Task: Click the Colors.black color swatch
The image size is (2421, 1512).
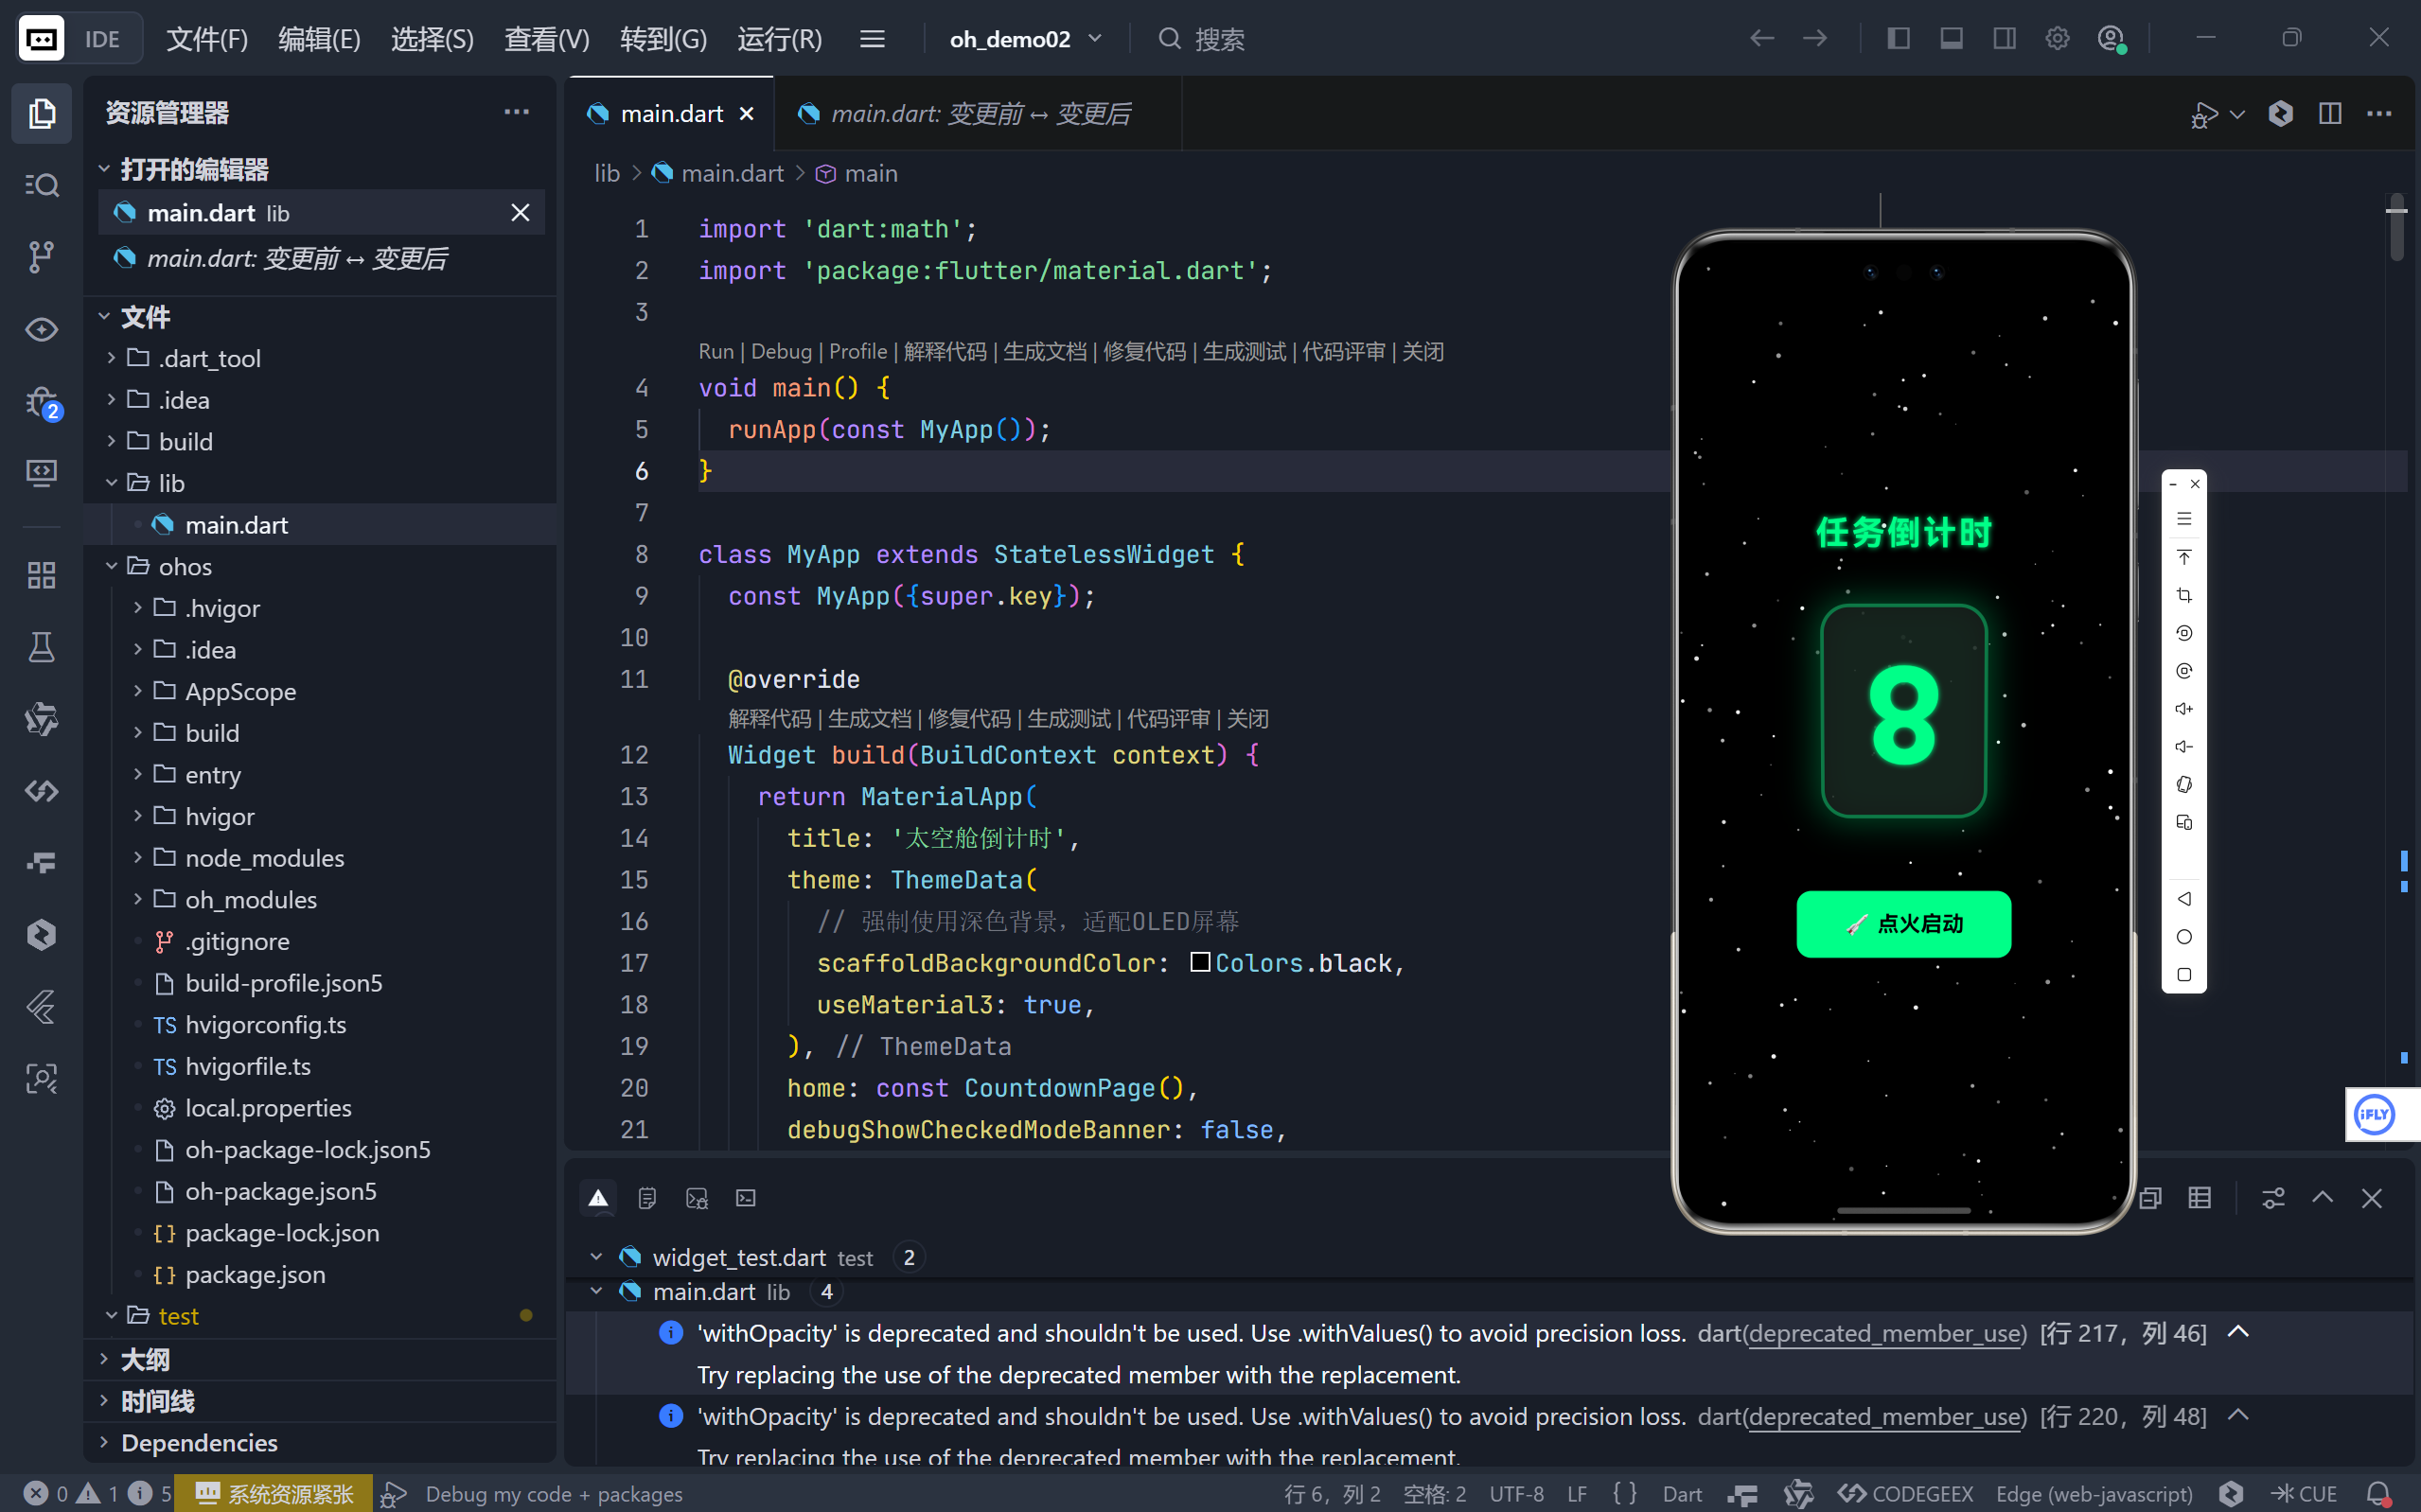Action: click(1200, 962)
